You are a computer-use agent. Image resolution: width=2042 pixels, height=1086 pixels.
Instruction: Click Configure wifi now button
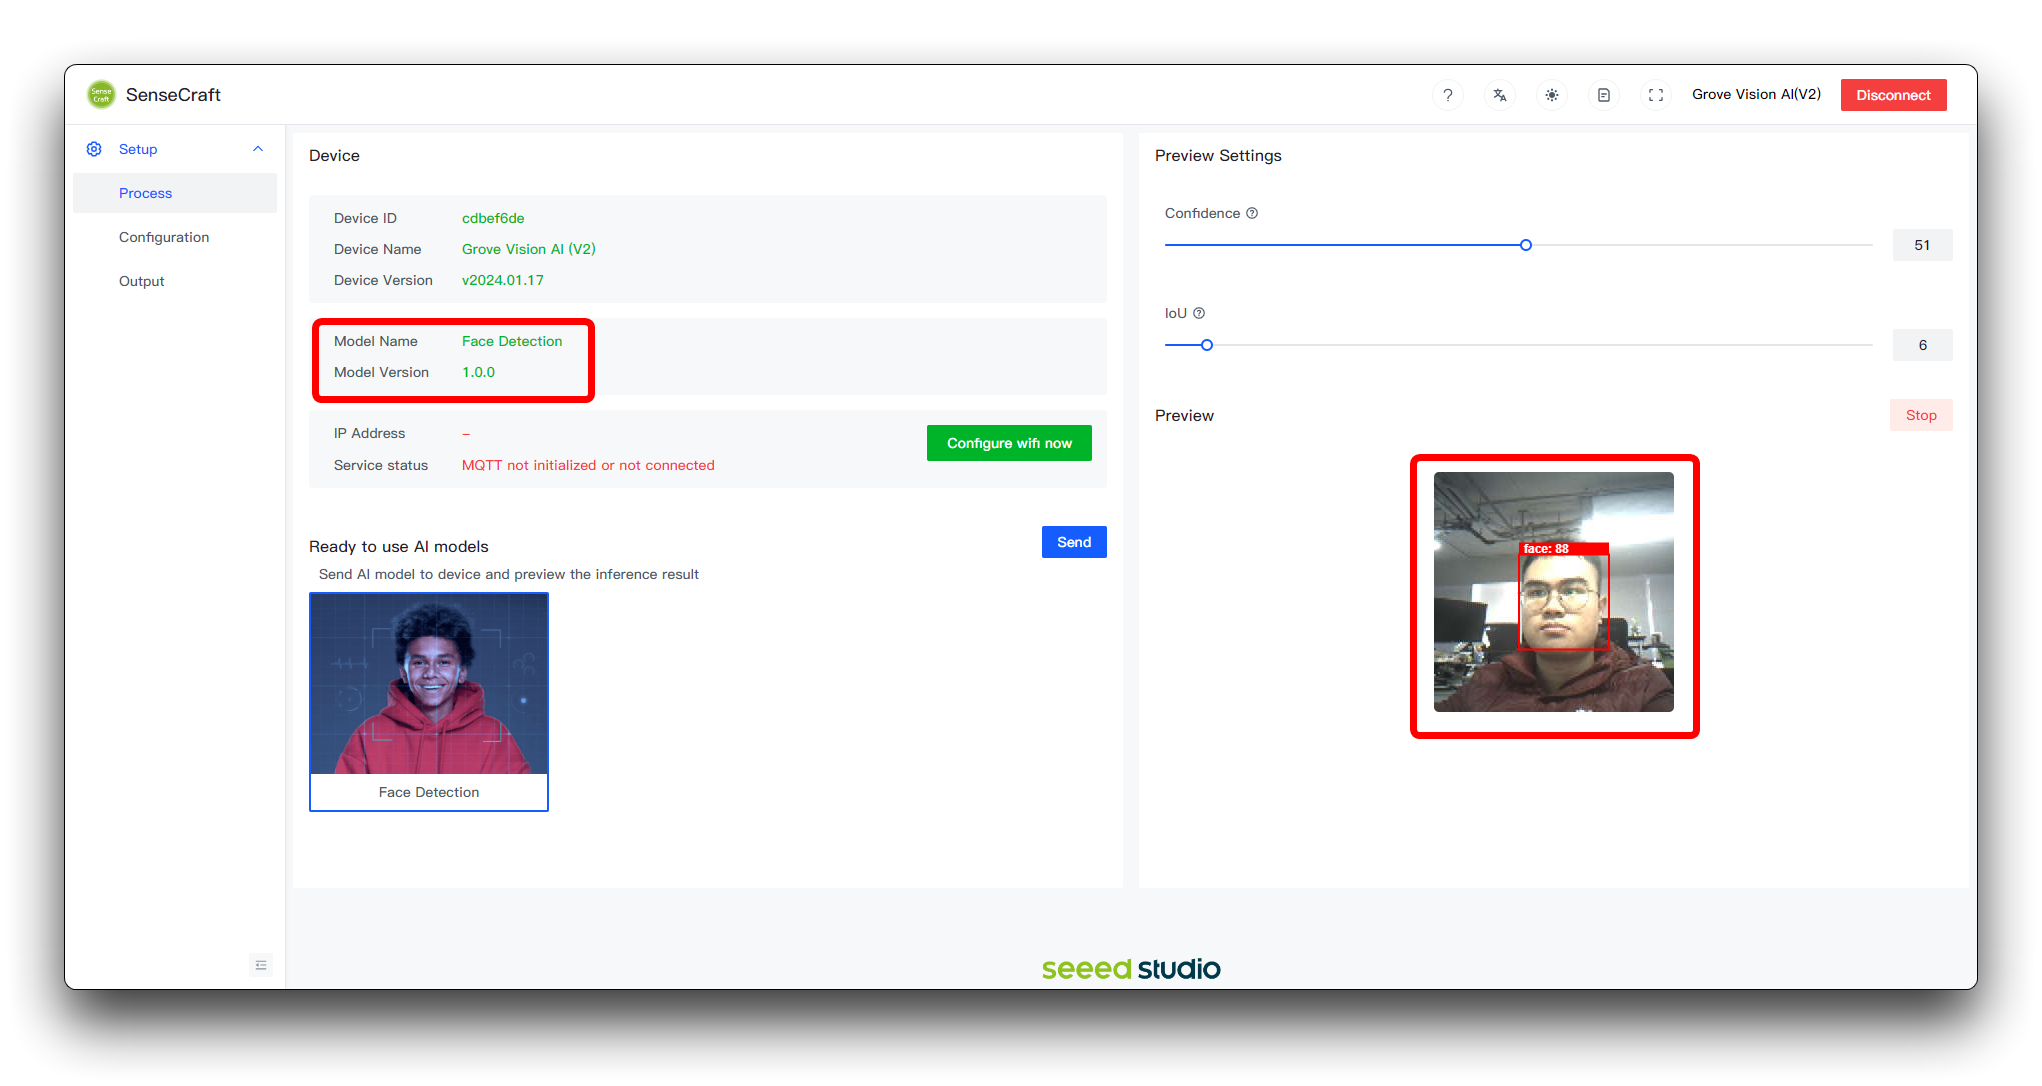1009,443
